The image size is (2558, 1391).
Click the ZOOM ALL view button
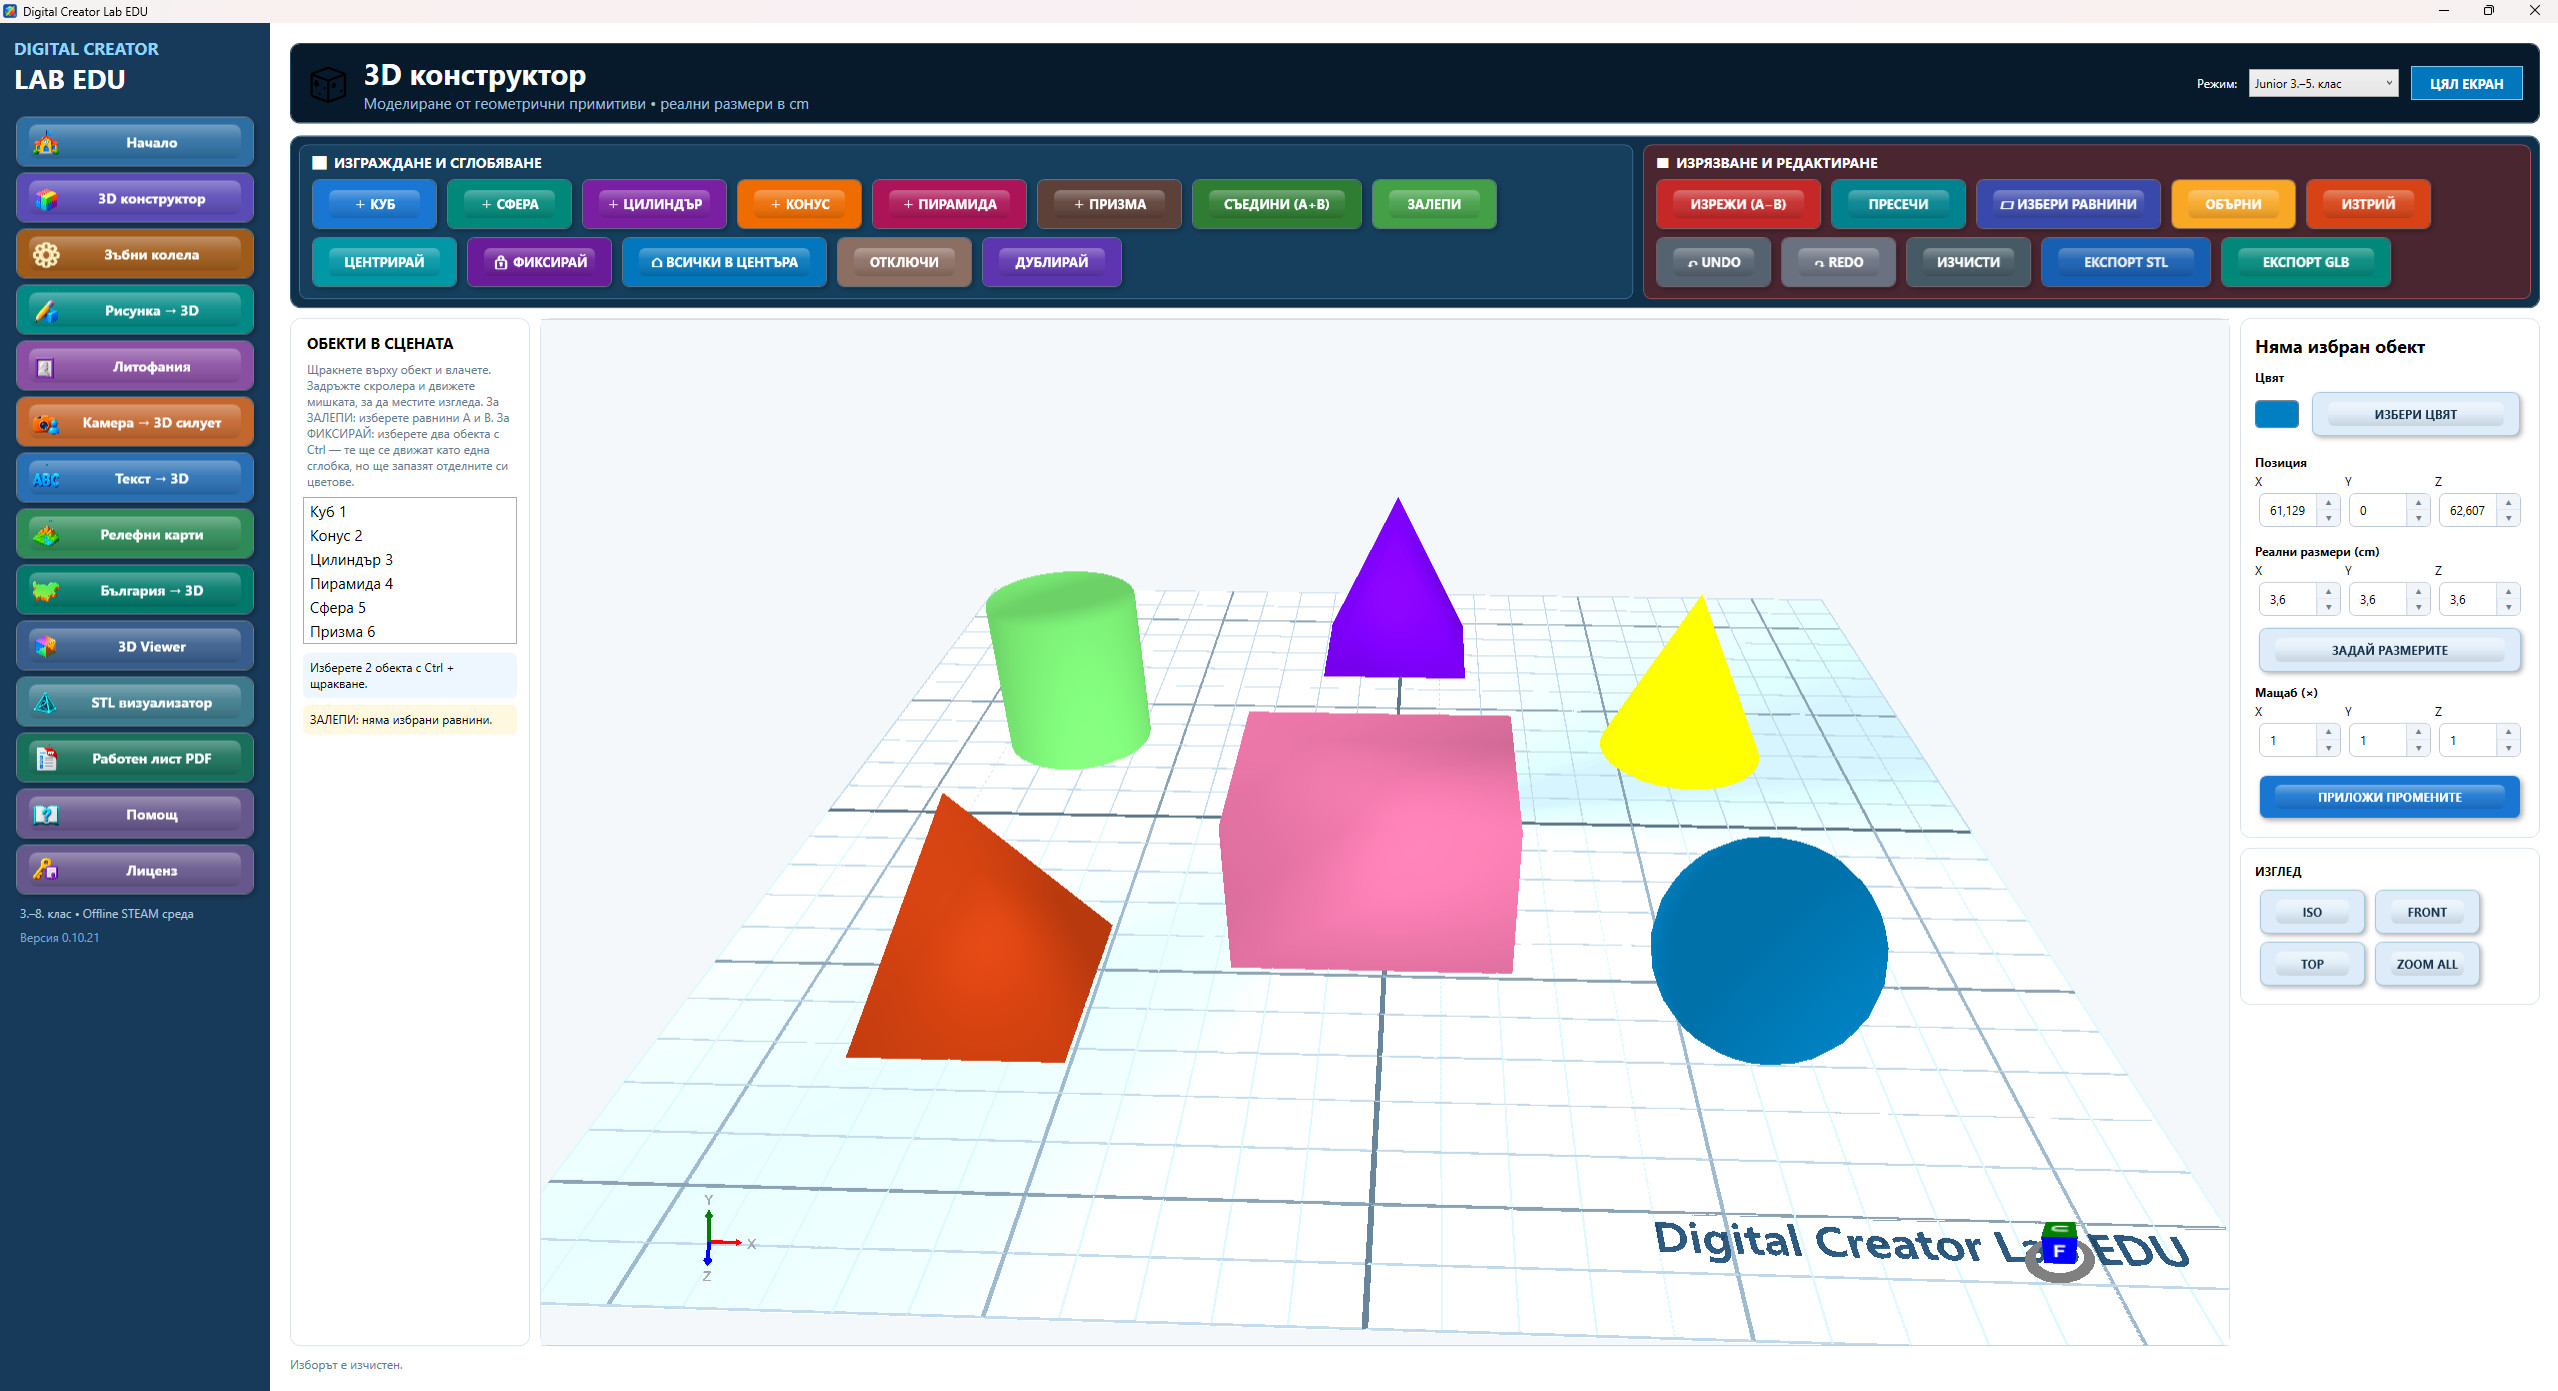click(x=2426, y=964)
